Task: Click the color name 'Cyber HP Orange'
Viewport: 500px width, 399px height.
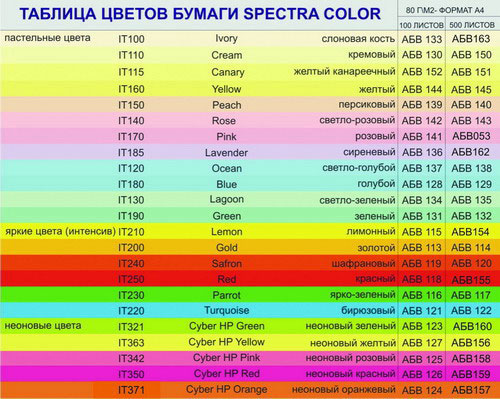Action: [227, 390]
